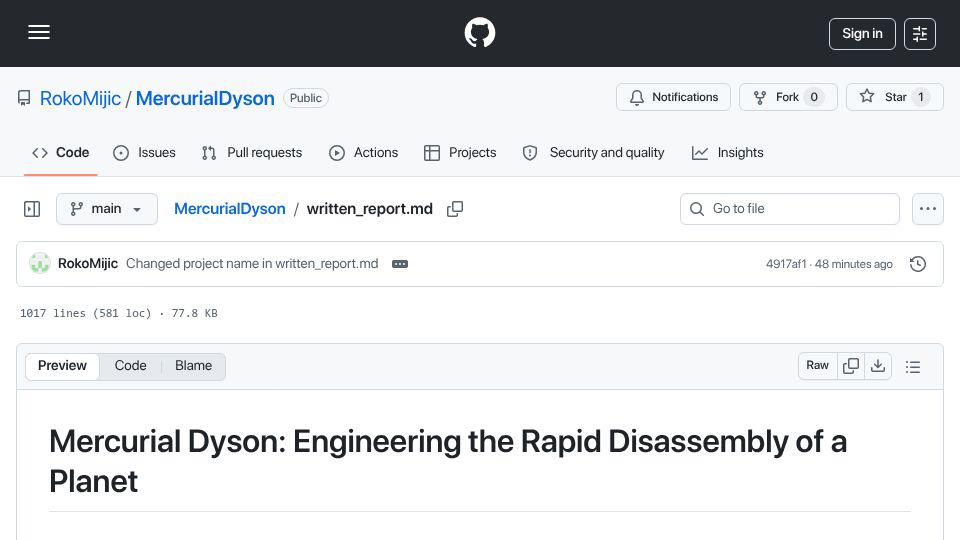Download raw file icon

pos(878,366)
